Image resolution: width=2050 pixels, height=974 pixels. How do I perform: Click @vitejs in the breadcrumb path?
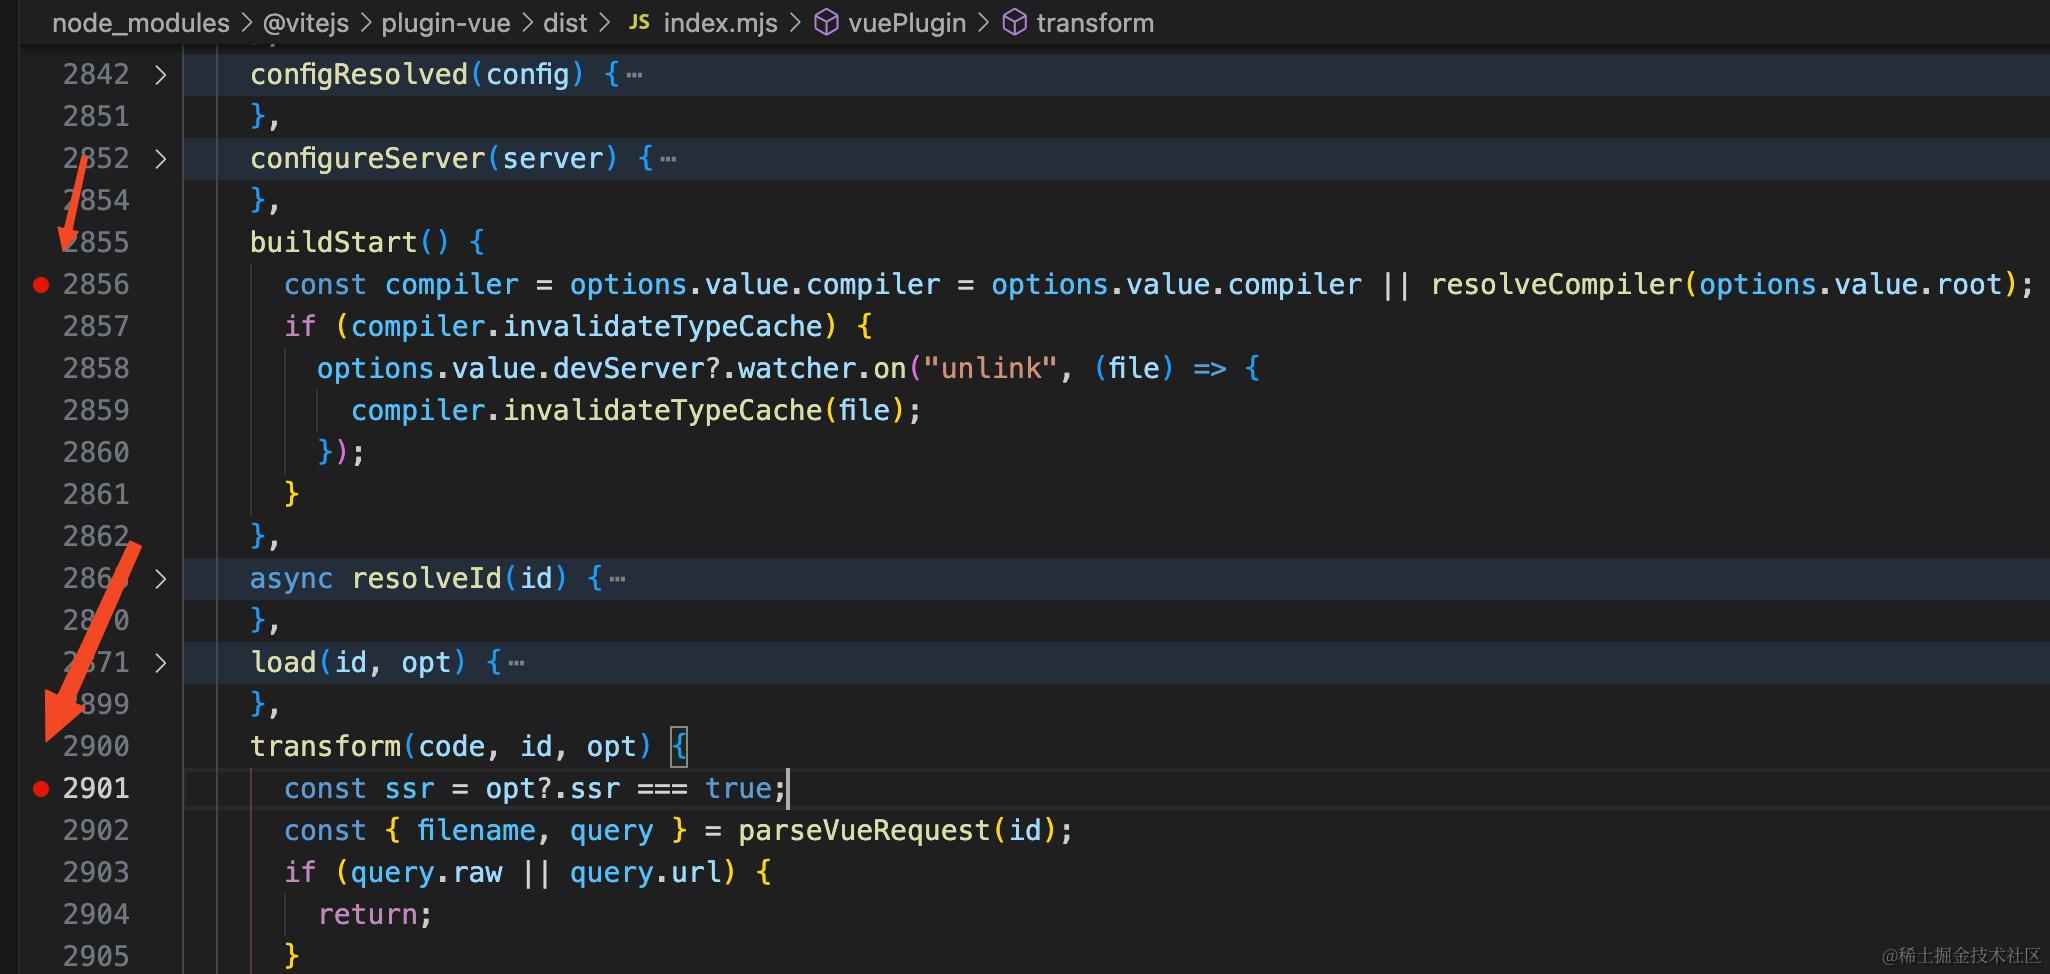coord(305,22)
